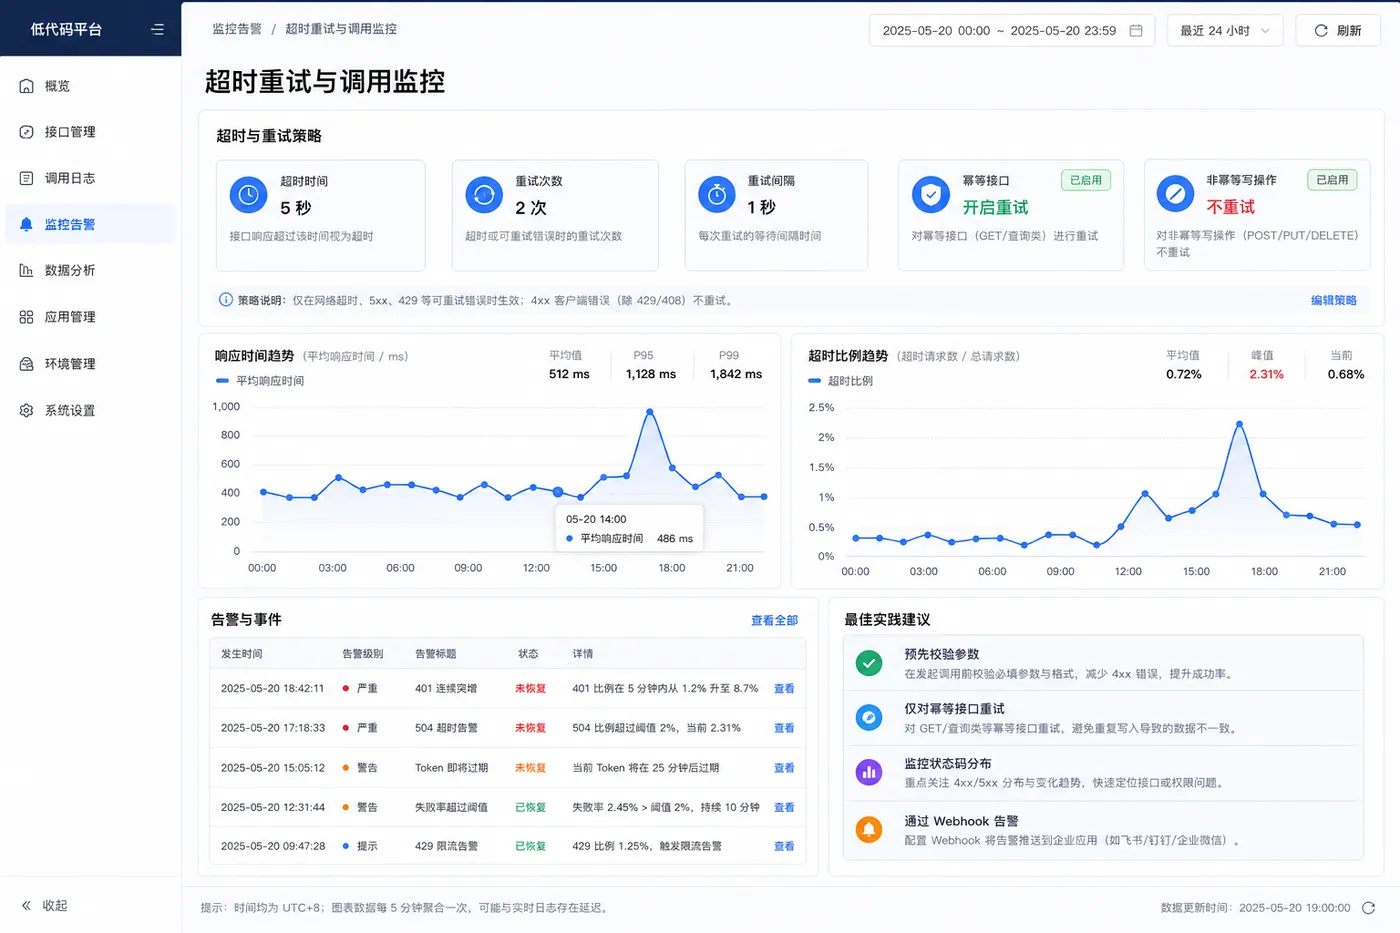Click the 收起 collapse arrows icon
The width and height of the screenshot is (1400, 933).
[x=26, y=905]
